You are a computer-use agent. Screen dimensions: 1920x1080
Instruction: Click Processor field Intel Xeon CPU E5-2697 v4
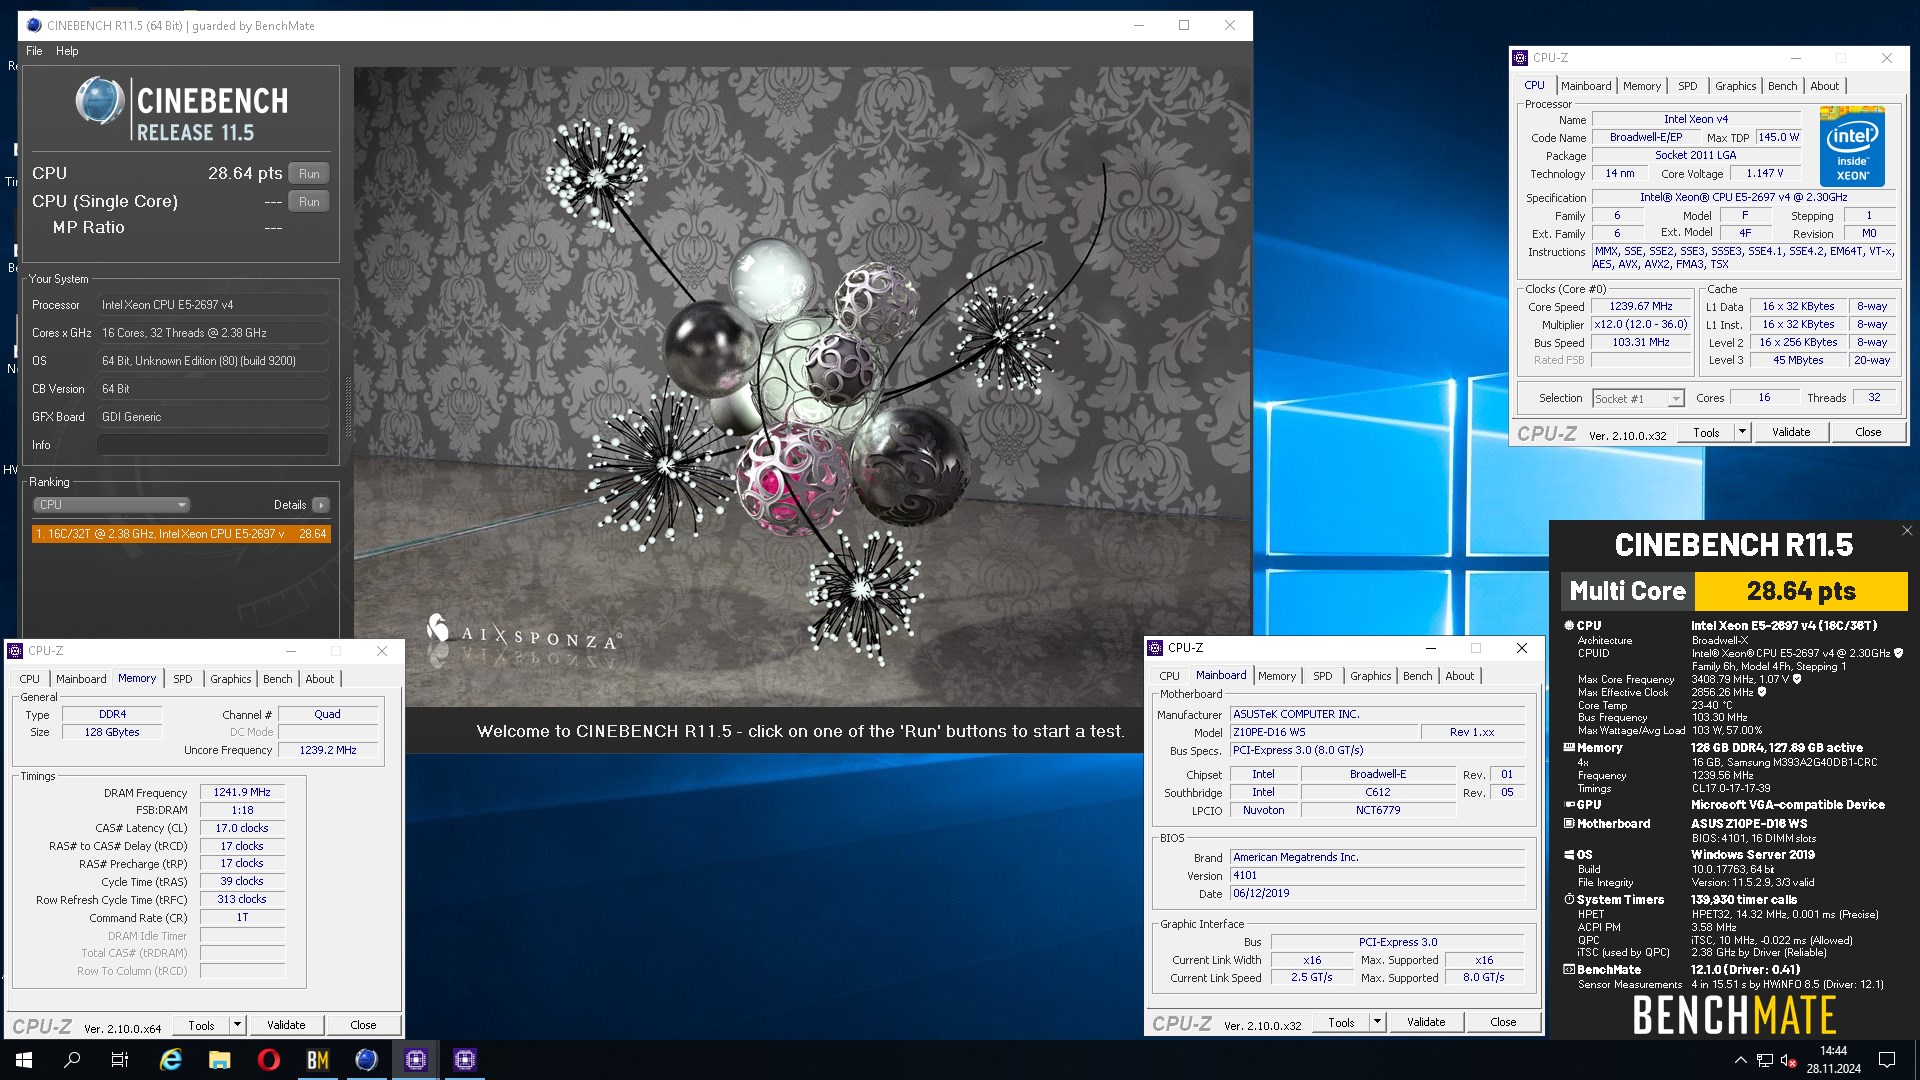(x=213, y=305)
